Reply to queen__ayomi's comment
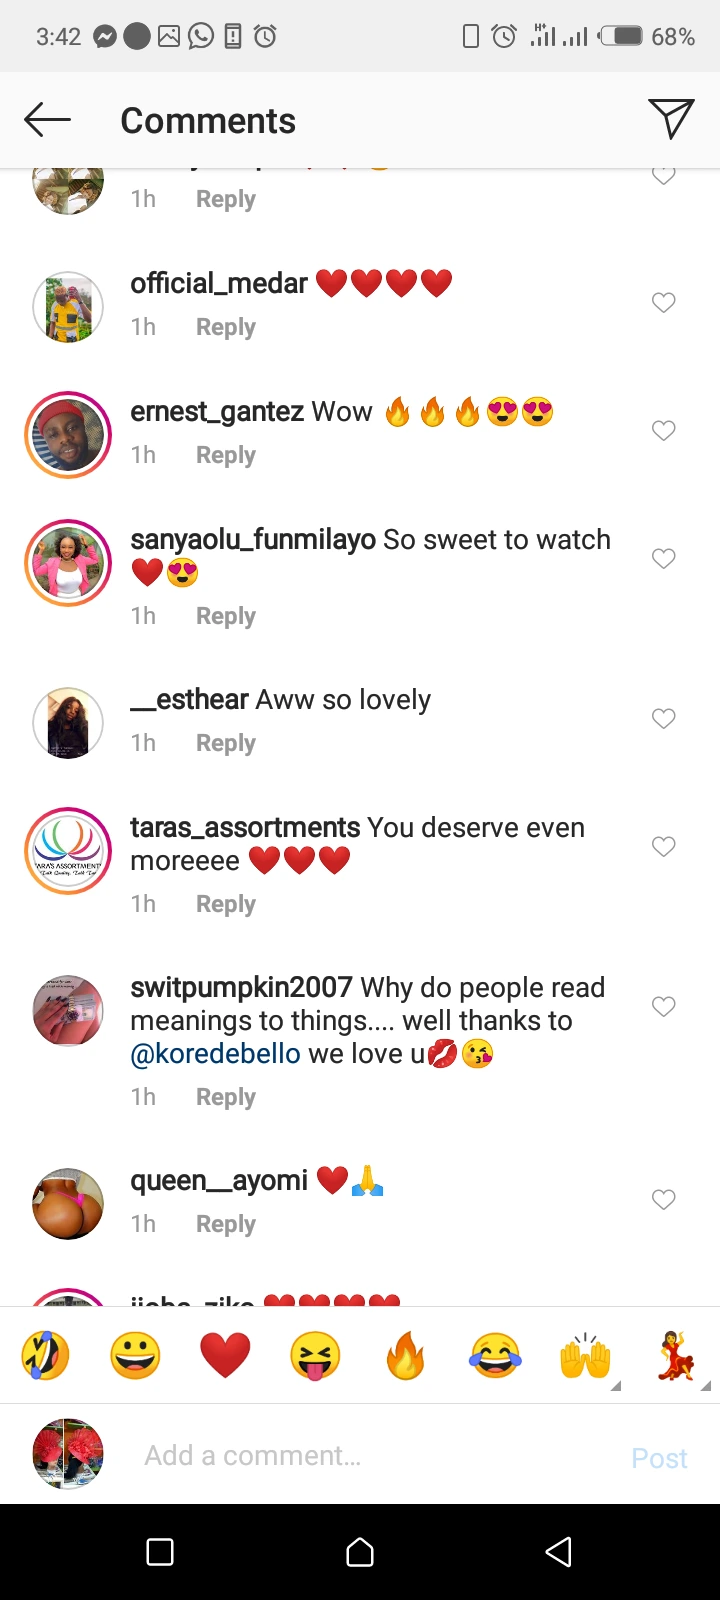 click(x=226, y=1224)
